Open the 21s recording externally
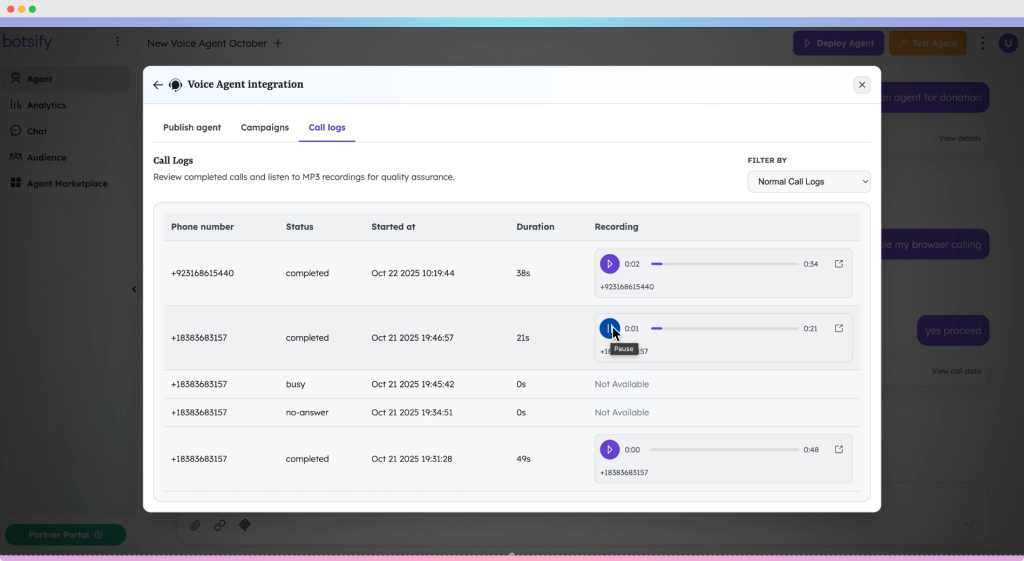 [839, 328]
